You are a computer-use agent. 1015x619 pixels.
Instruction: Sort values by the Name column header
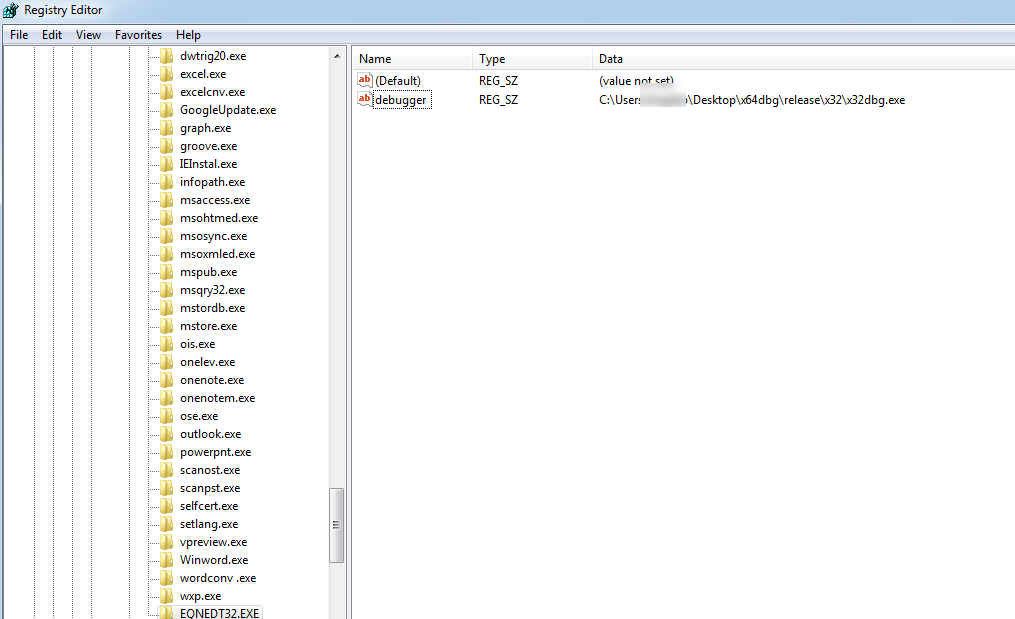pos(410,59)
